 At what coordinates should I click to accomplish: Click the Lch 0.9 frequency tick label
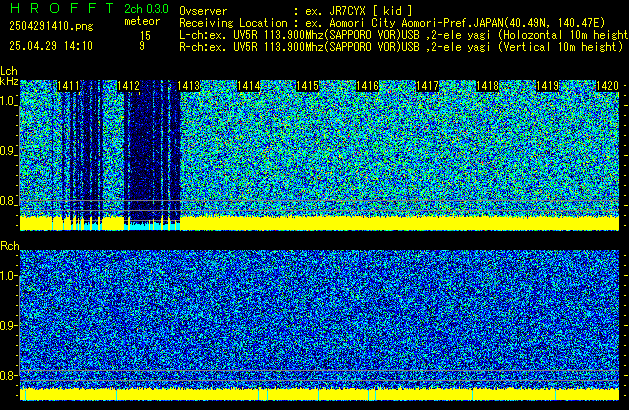point(8,151)
